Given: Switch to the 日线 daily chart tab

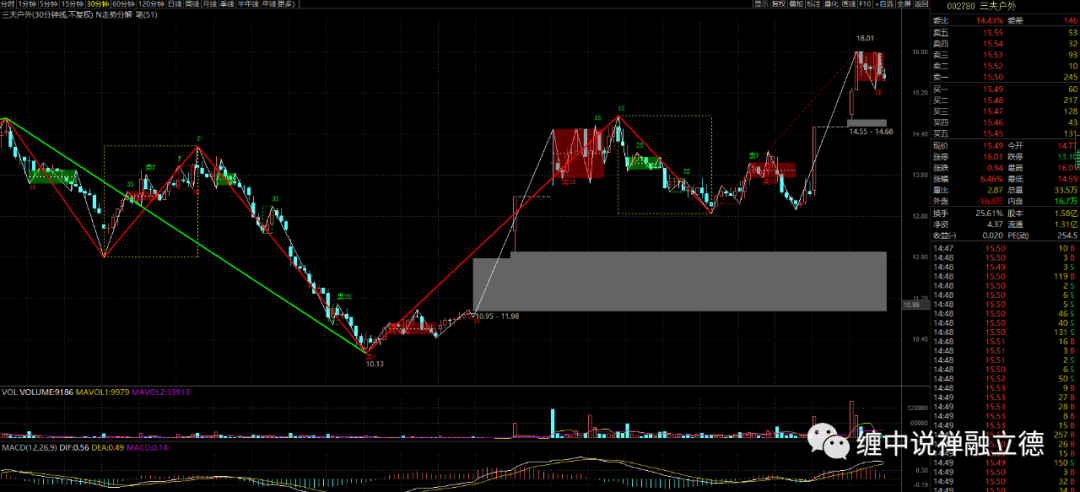Looking at the screenshot, I should click(174, 4).
